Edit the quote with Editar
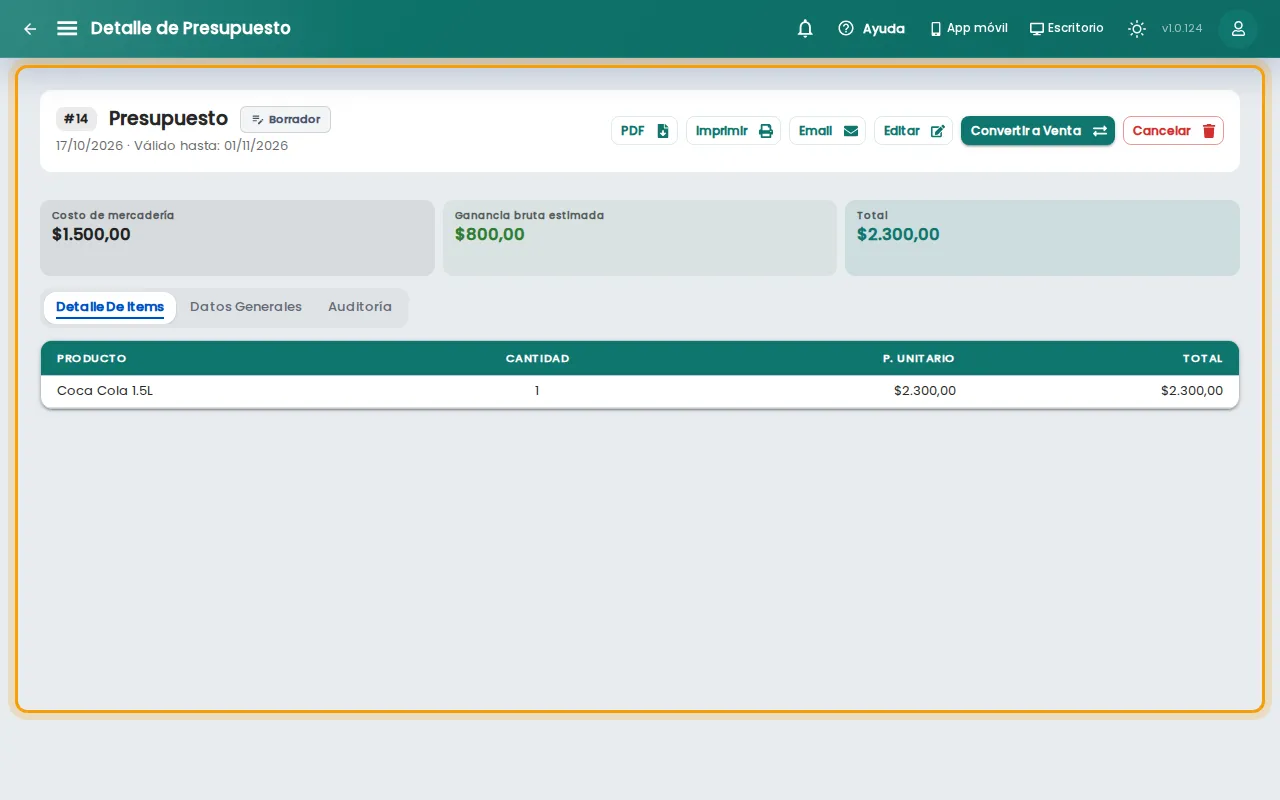Screen dimensions: 1280x800 [x=913, y=131]
